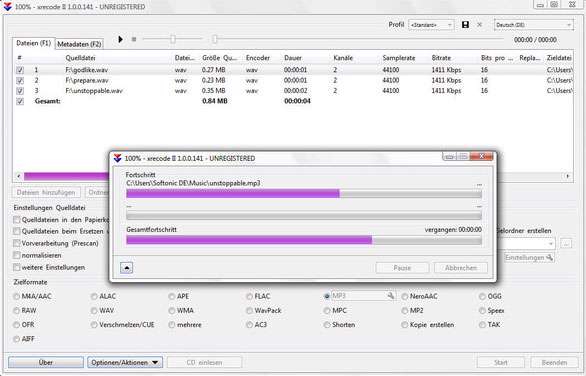
Task: Select the F:\prepare.wav file name
Action: click(87, 80)
